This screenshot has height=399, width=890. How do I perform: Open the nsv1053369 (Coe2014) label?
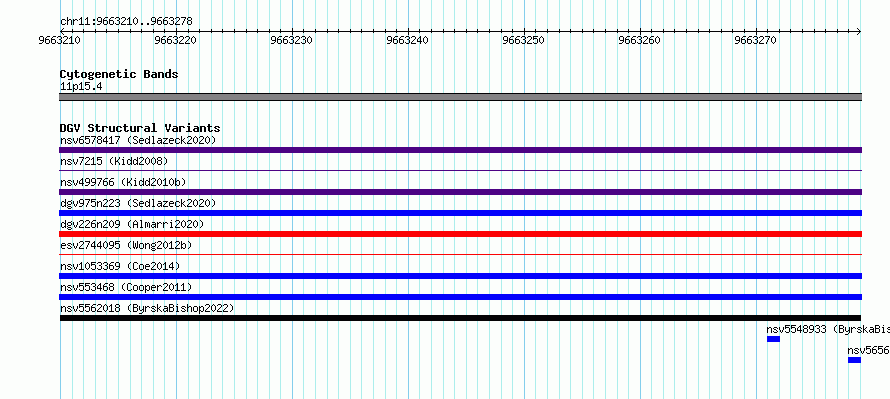coord(120,266)
